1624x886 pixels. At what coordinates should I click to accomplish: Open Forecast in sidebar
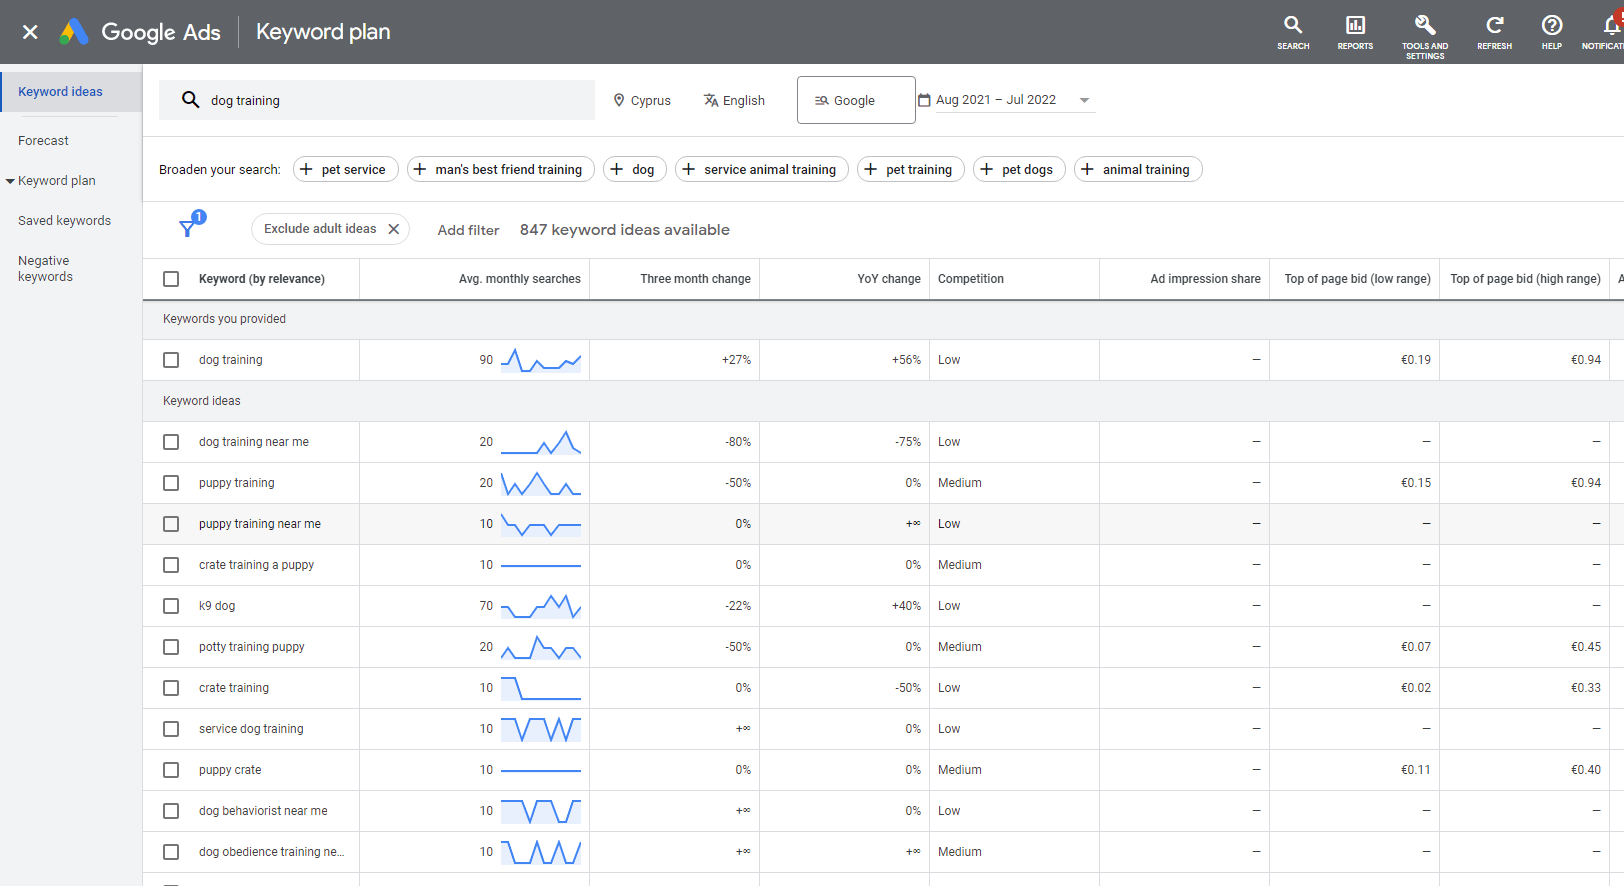(43, 141)
